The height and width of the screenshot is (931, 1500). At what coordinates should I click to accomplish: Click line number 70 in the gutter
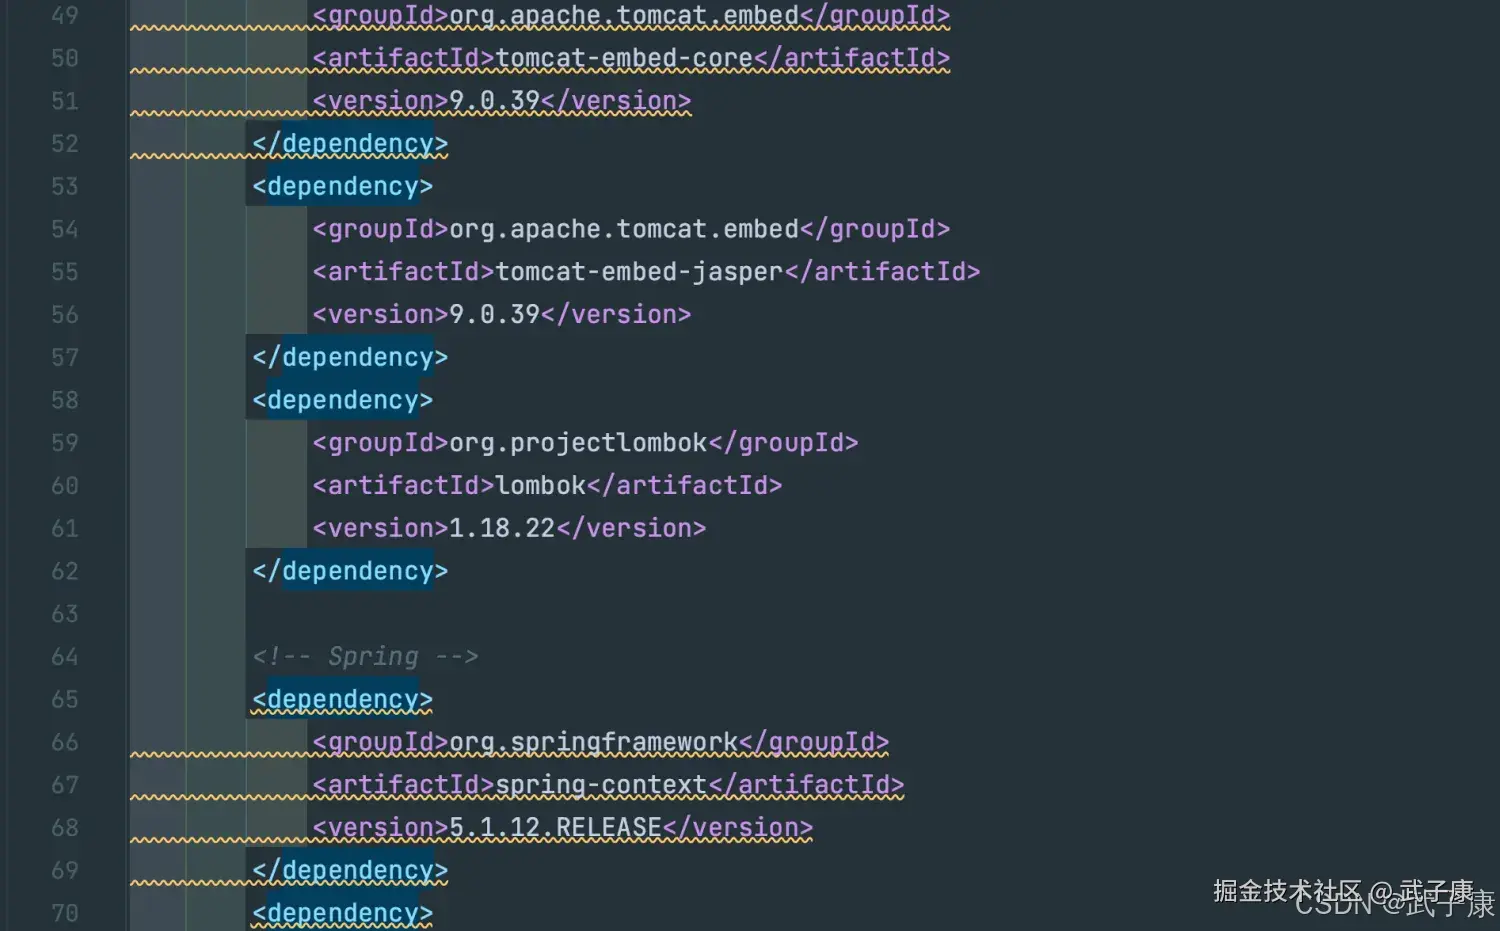[65, 914]
